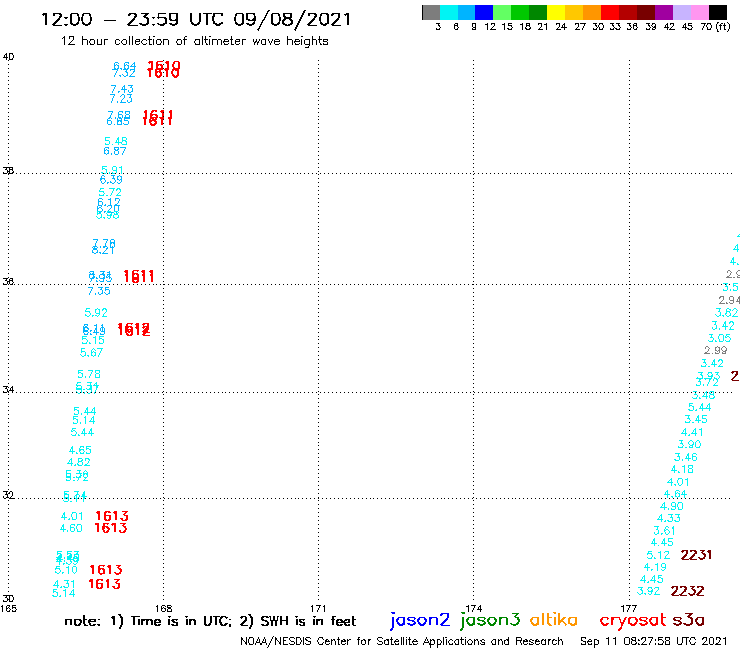The height and width of the screenshot is (650, 740).
Task: Click the wave height value 5.92
Action: pyautogui.click(x=96, y=313)
